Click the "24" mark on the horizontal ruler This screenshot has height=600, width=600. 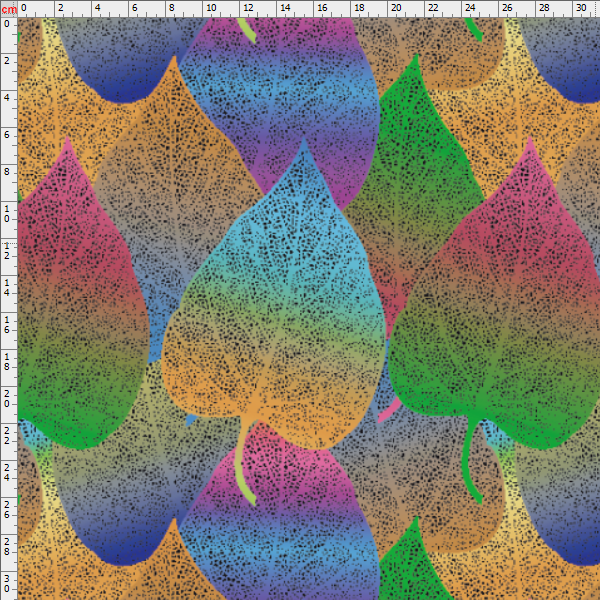pos(470,8)
